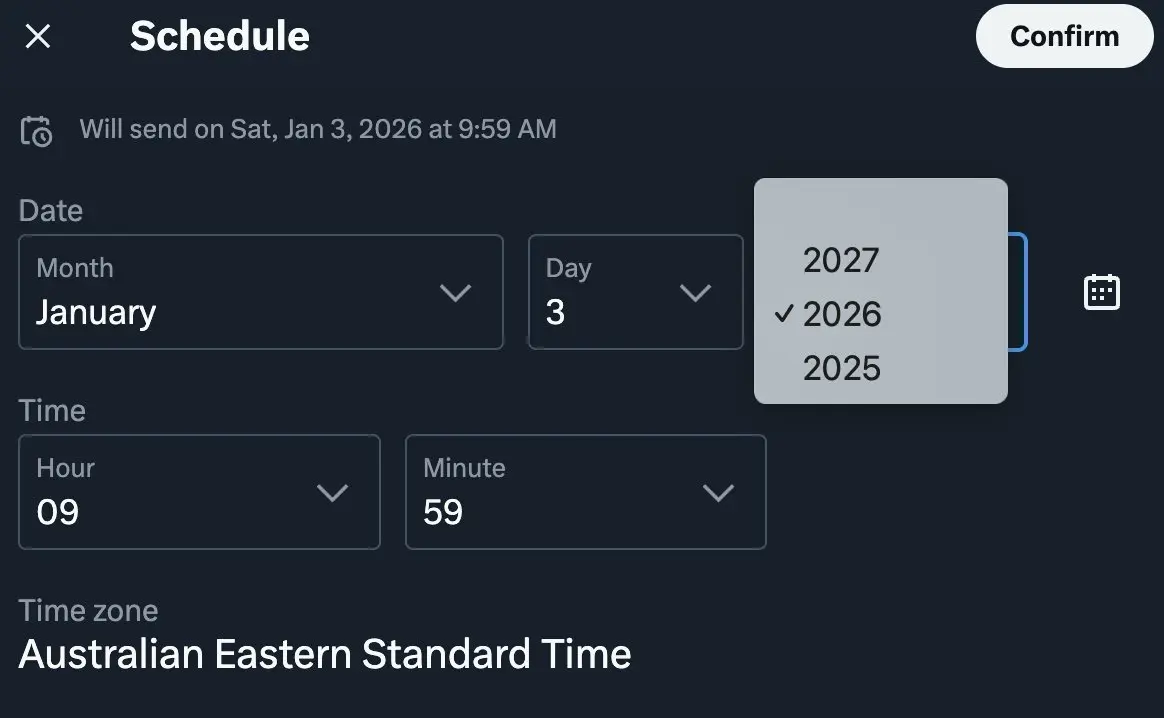The height and width of the screenshot is (718, 1164).
Task: Pick the checked 2026 year option
Action: coord(841,314)
